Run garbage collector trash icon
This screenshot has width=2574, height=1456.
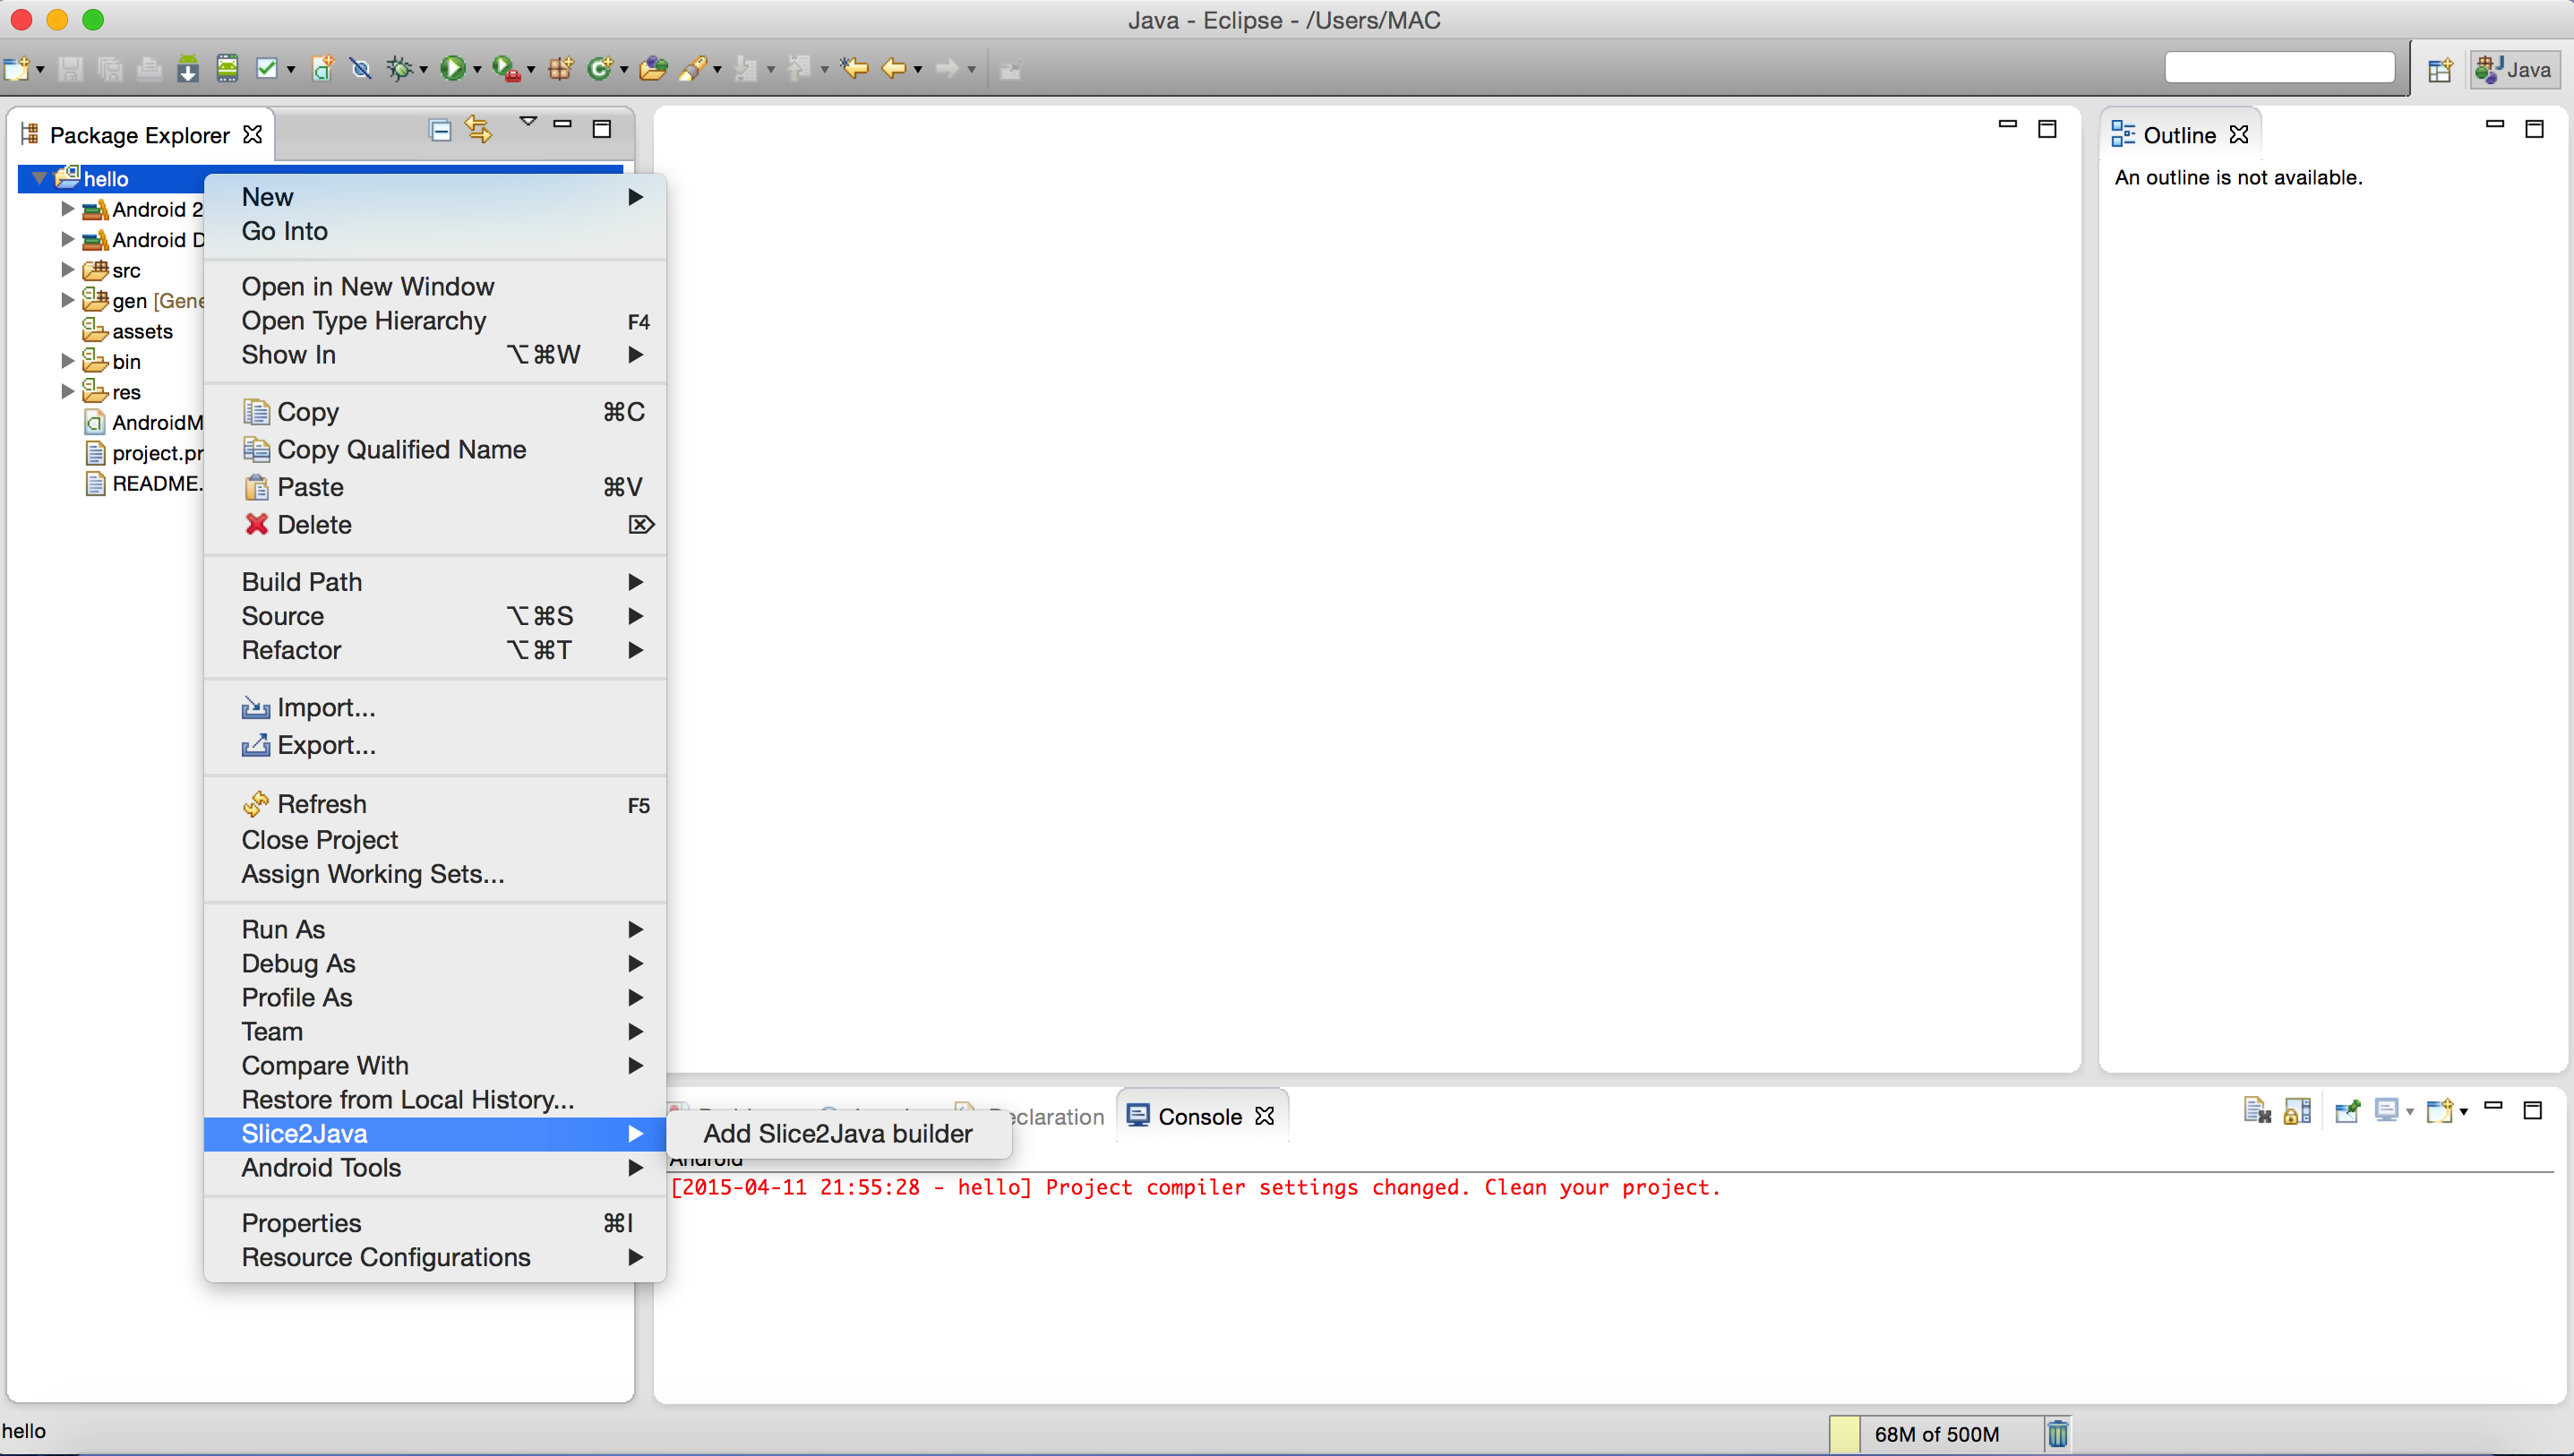[x=2057, y=1433]
